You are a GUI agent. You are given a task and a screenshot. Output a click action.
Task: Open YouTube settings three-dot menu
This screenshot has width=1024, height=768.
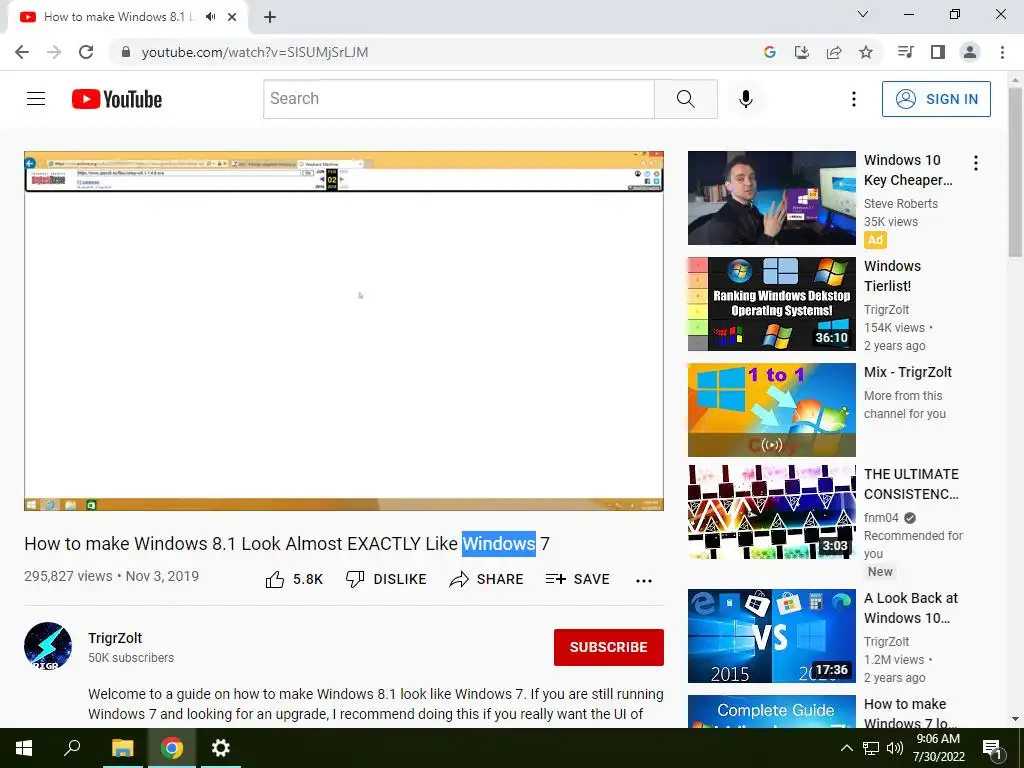coord(854,99)
